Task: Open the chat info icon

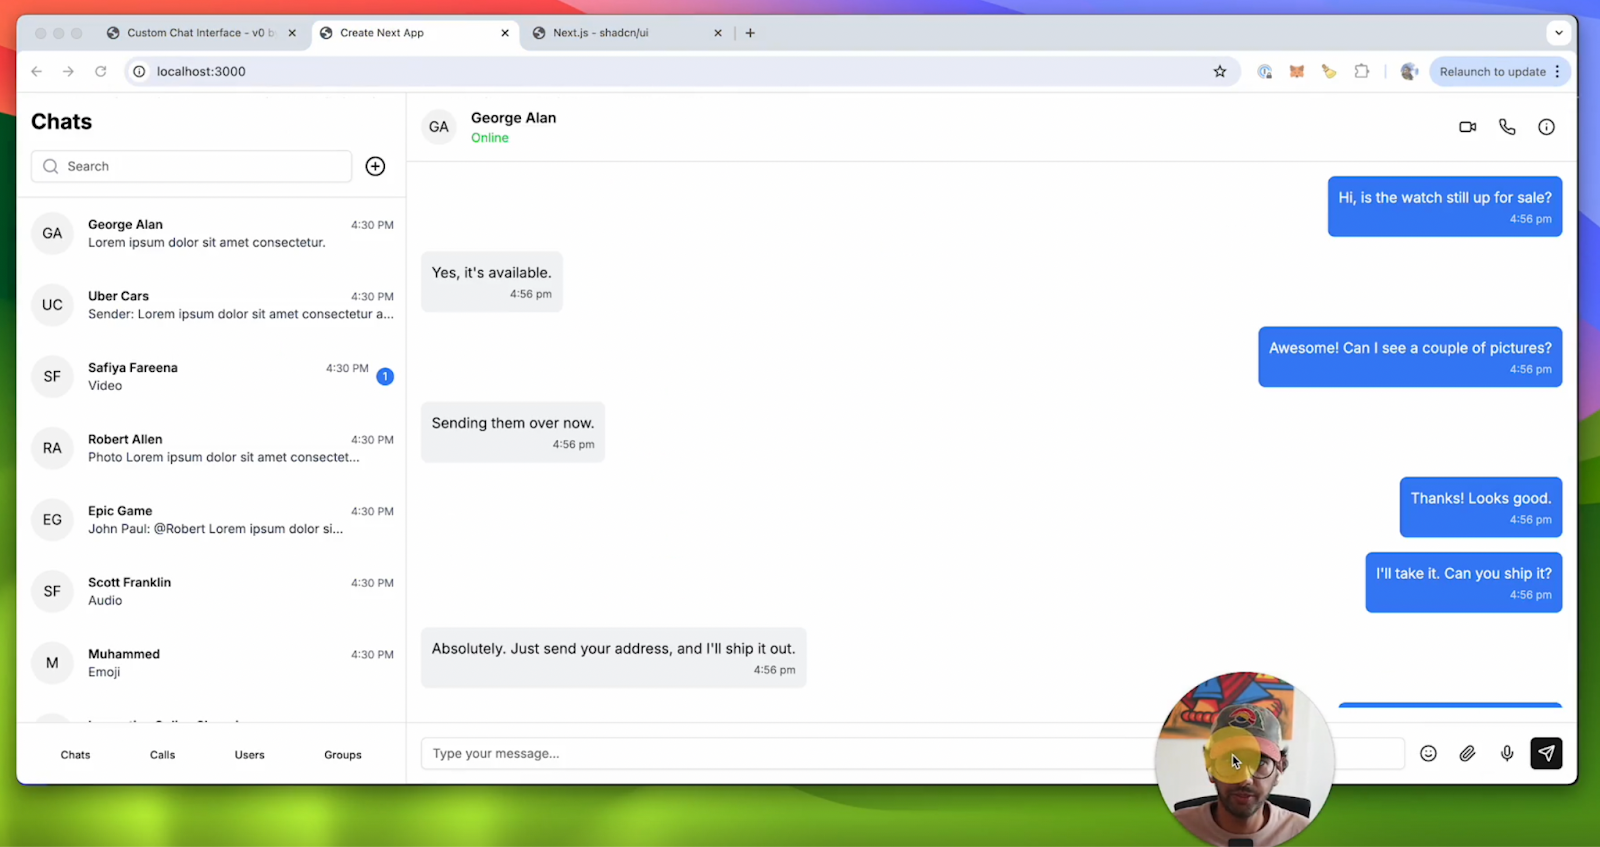Action: [x=1546, y=127]
